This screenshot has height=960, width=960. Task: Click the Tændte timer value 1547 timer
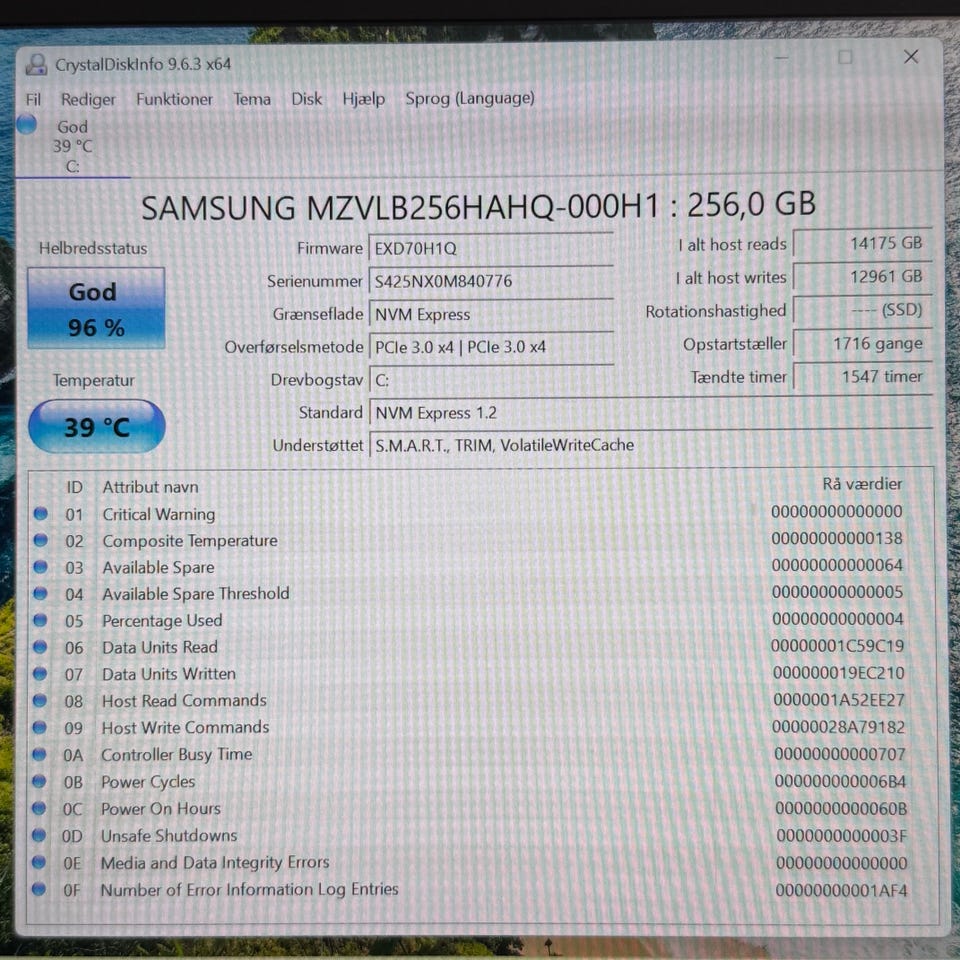coord(863,377)
